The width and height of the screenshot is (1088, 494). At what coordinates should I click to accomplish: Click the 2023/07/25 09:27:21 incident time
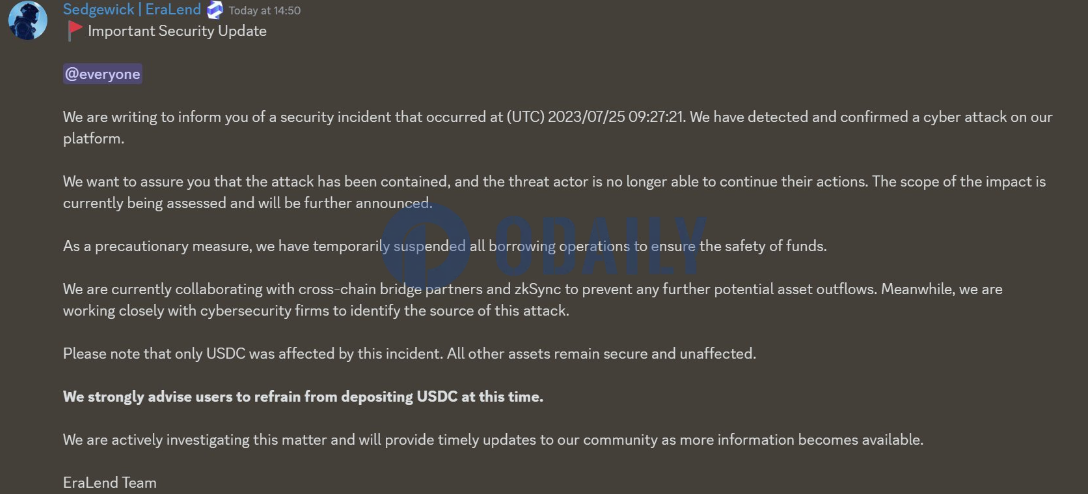coord(616,117)
